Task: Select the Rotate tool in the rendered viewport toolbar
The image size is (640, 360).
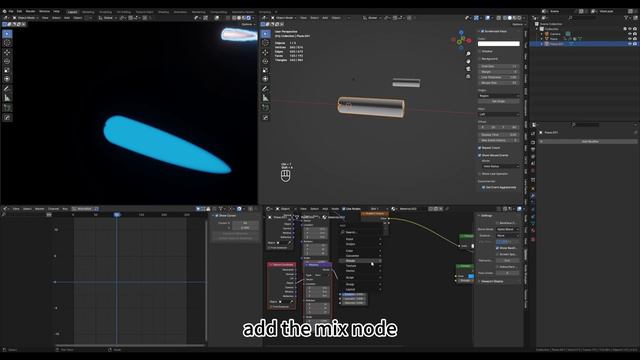Action: [x=7, y=61]
